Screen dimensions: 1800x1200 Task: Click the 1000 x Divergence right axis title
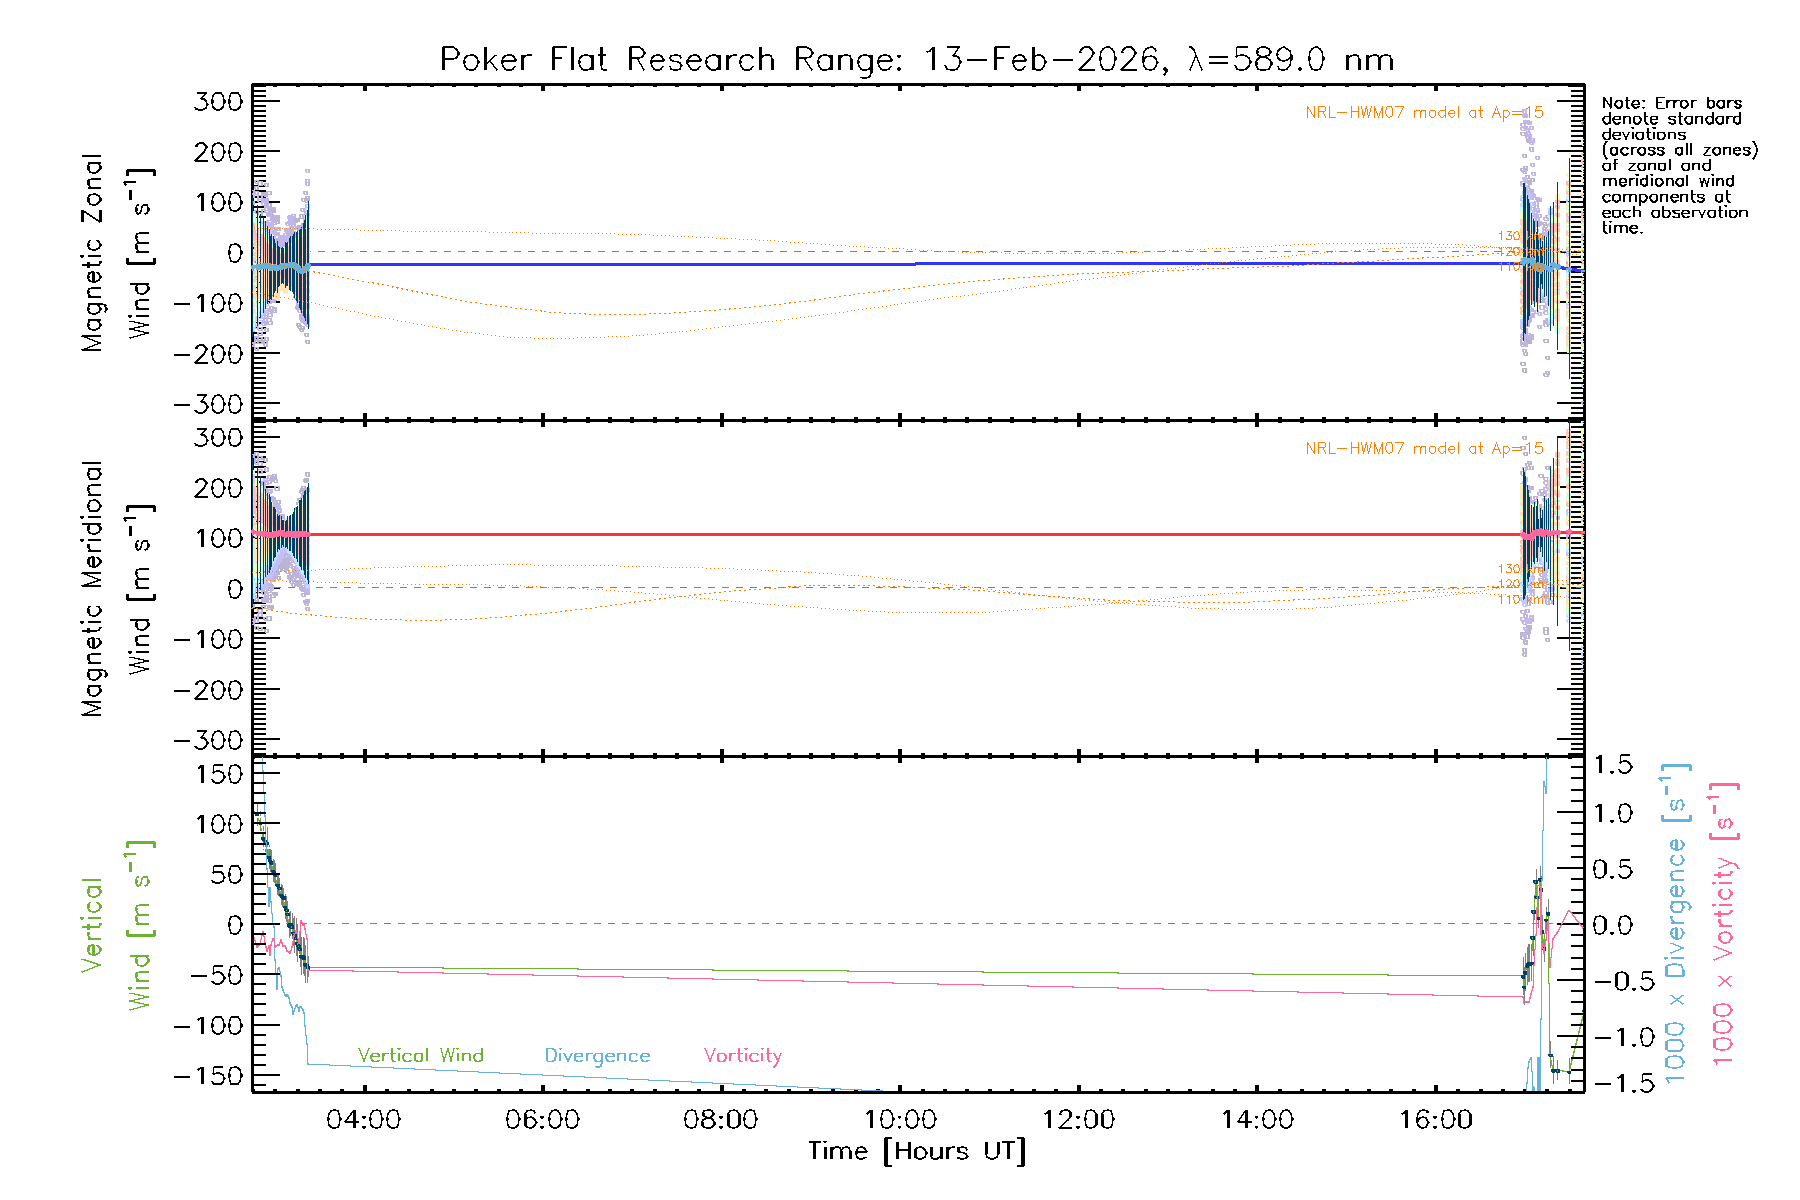tap(1675, 923)
